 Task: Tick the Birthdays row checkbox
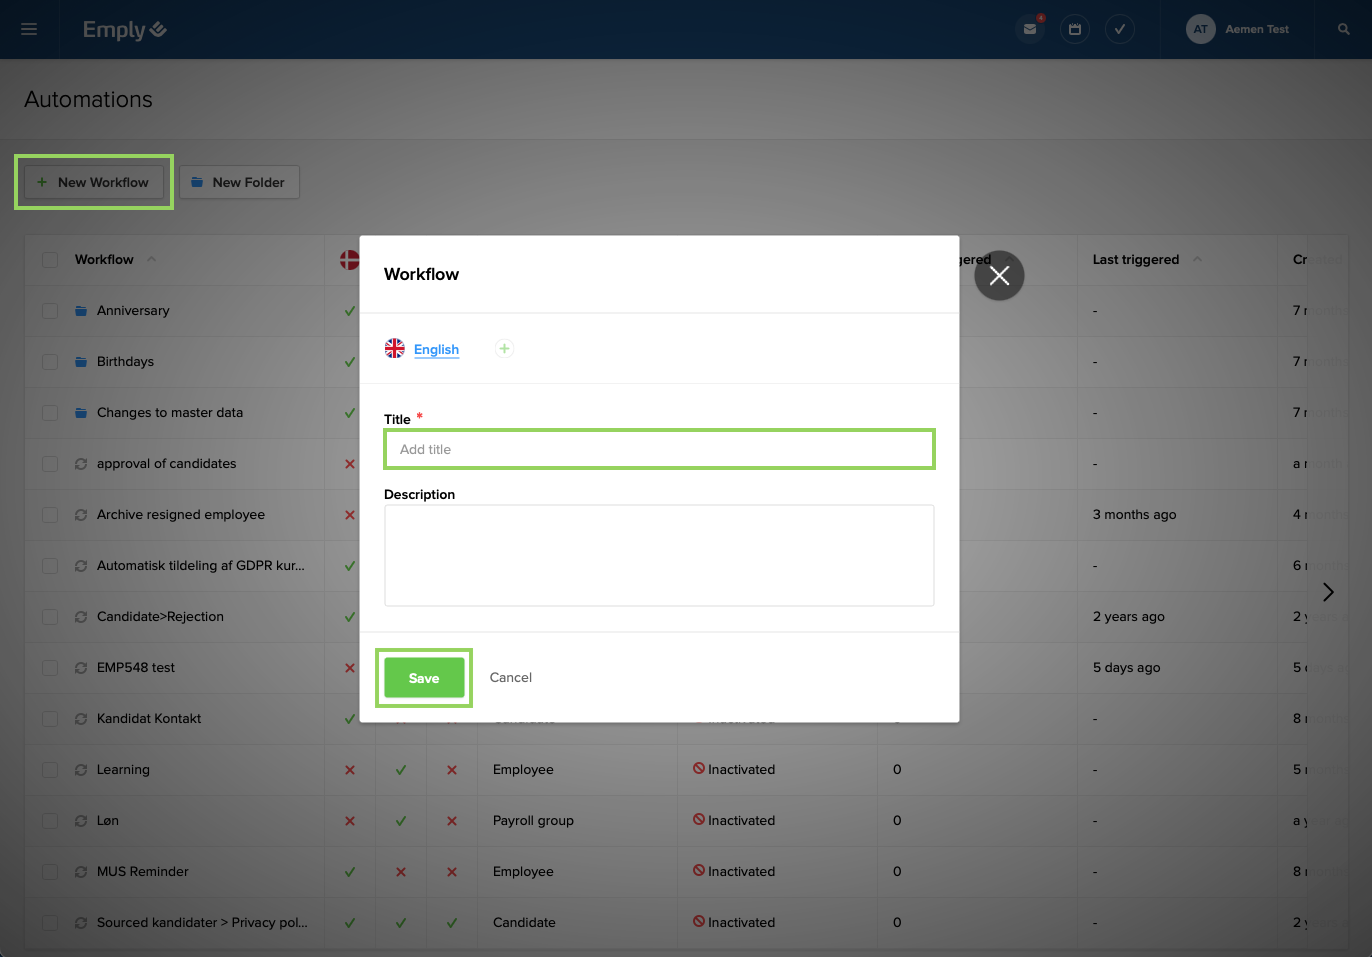pyautogui.click(x=50, y=362)
